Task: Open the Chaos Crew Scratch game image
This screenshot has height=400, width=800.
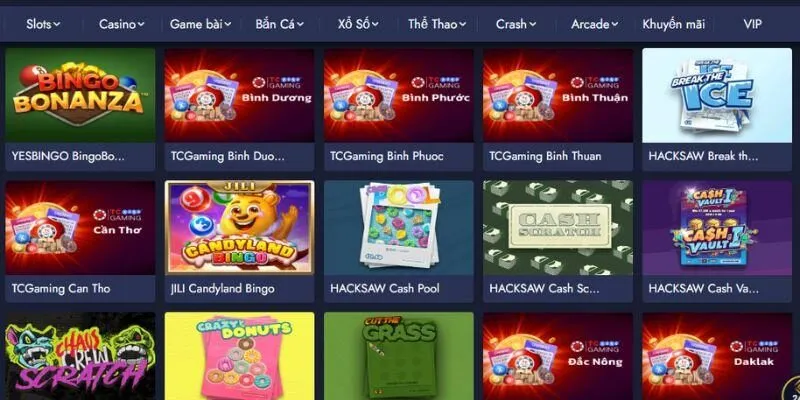Action: pyautogui.click(x=80, y=356)
